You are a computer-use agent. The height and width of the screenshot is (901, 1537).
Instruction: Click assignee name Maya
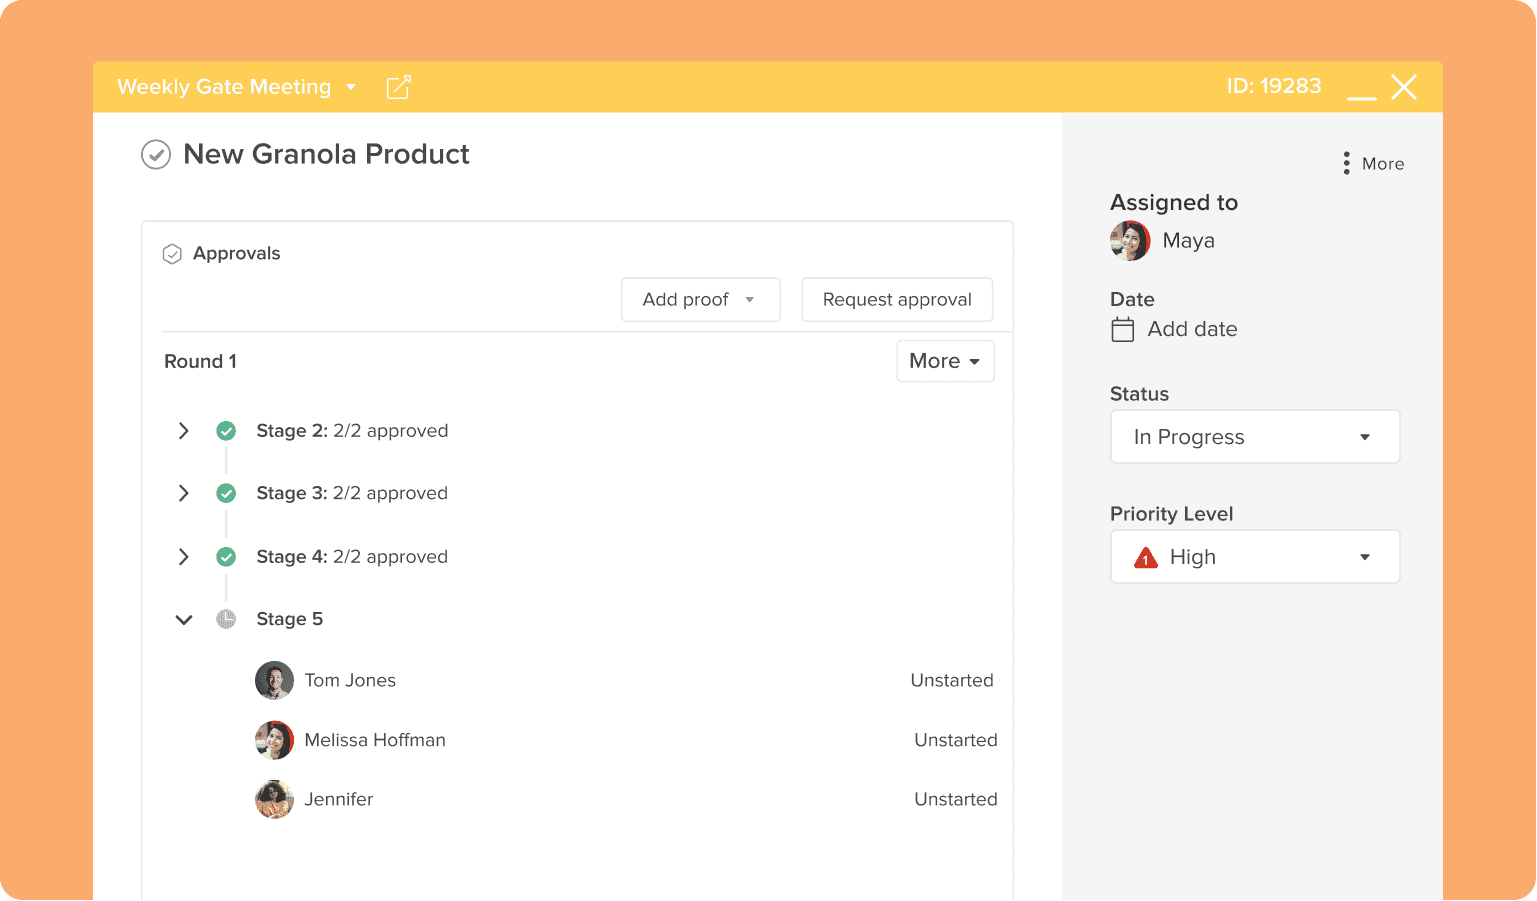click(x=1189, y=241)
